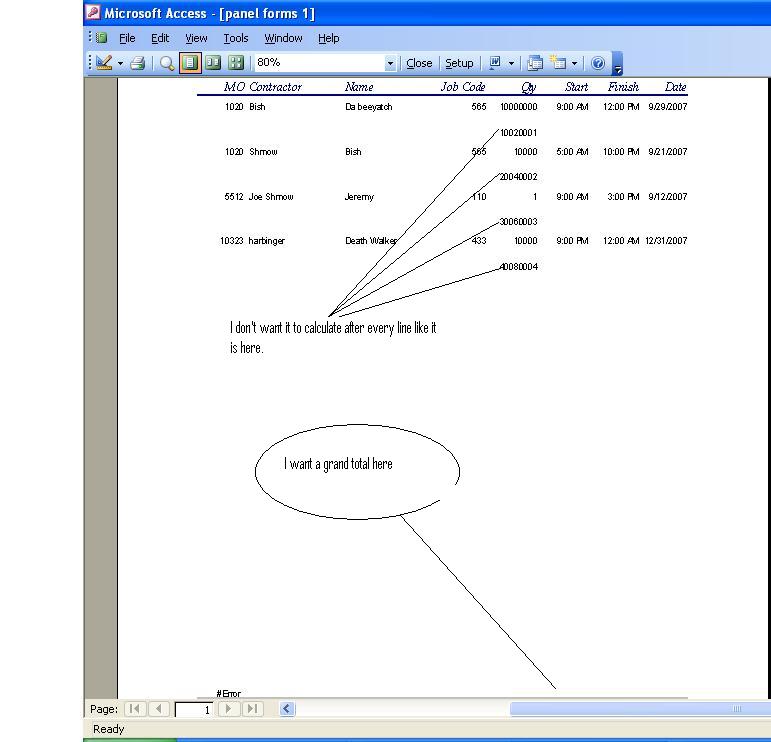The image size is (771, 742).
Task: Go to previous page navigation button
Action: point(158,709)
